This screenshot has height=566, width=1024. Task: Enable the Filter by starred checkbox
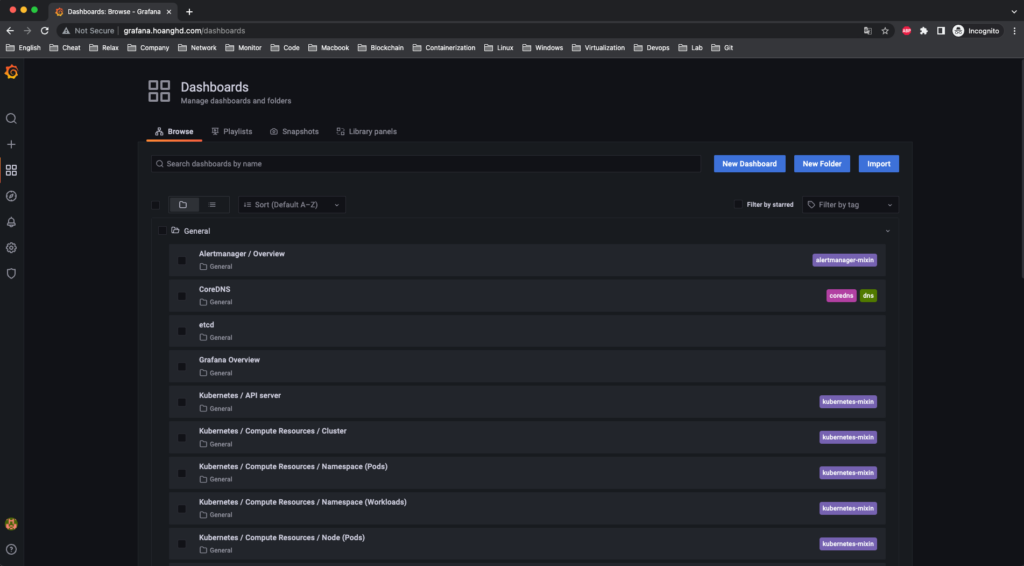click(738, 204)
